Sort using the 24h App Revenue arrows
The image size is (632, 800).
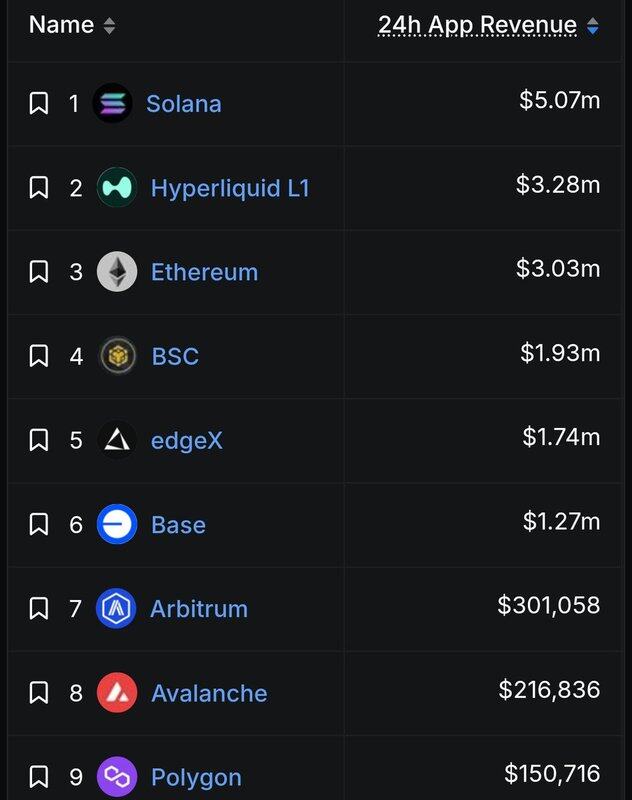pyautogui.click(x=593, y=27)
